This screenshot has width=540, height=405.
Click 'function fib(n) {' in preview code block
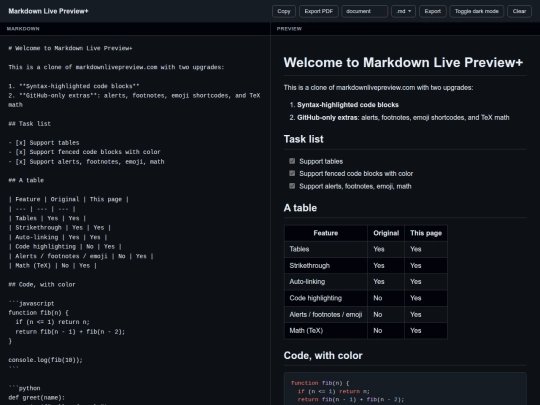(x=320, y=383)
